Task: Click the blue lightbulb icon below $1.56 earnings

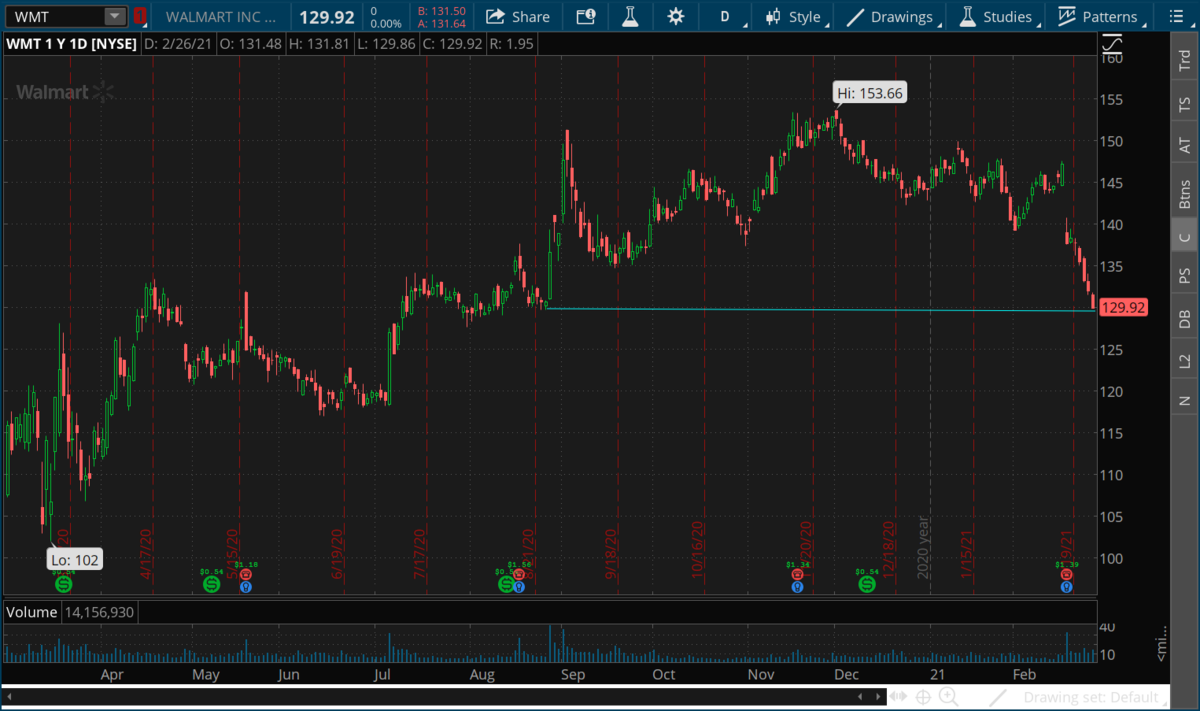Action: tap(519, 587)
